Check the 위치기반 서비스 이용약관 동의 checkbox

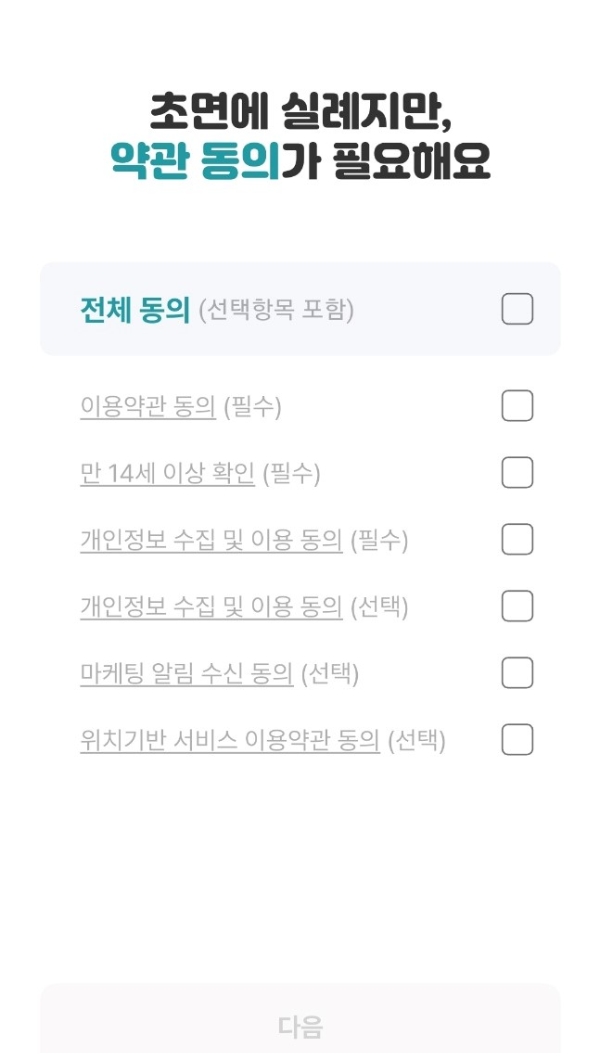(517, 739)
